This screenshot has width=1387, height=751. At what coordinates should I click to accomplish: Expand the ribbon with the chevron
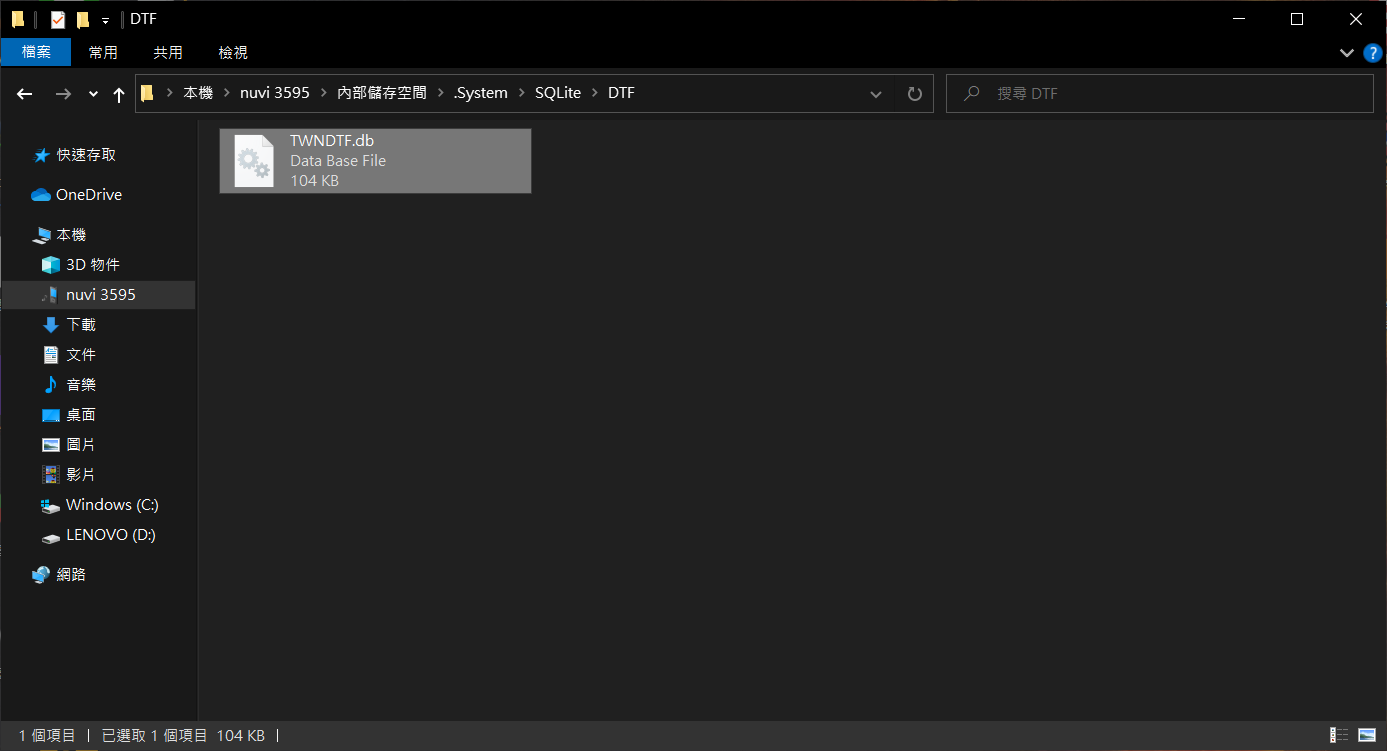(x=1345, y=52)
